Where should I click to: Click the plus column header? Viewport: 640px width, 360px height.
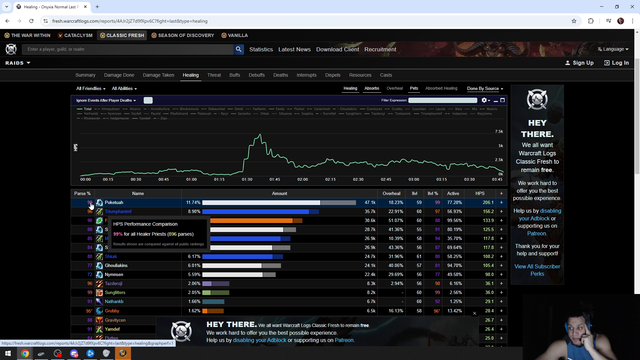click(x=501, y=193)
